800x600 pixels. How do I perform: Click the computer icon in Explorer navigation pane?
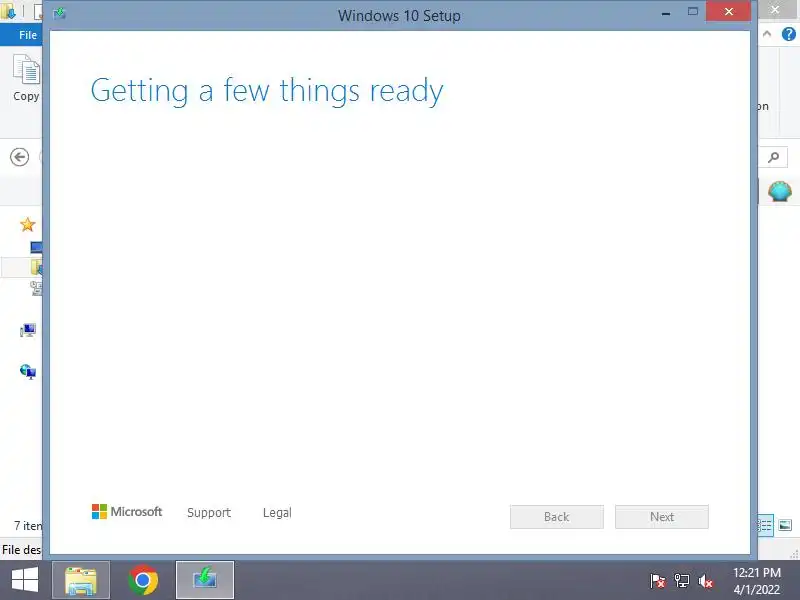tap(28, 330)
